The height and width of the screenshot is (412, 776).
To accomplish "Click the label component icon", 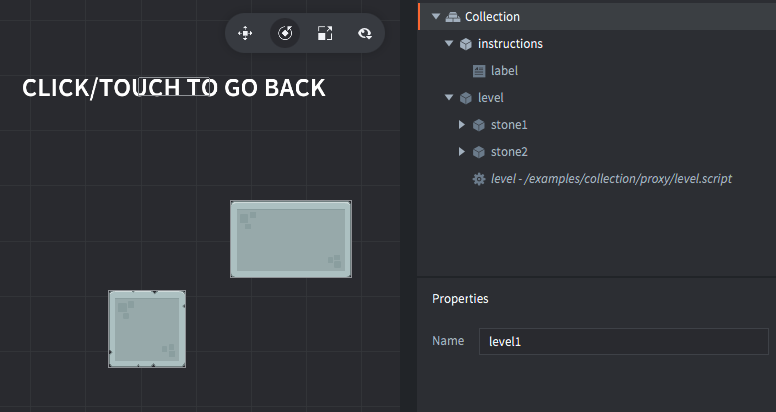I will [478, 71].
